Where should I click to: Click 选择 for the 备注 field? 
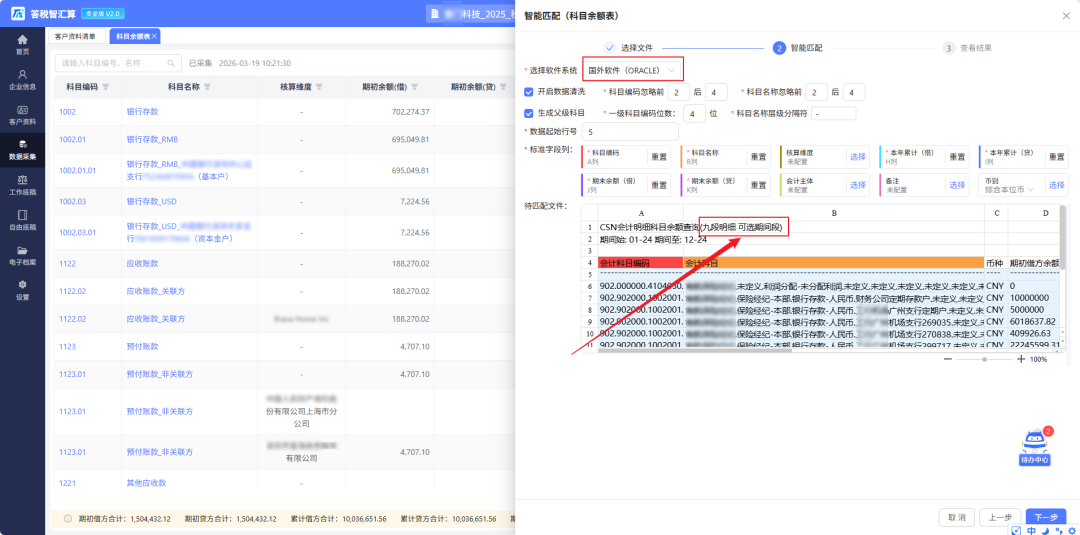pyautogui.click(x=957, y=185)
